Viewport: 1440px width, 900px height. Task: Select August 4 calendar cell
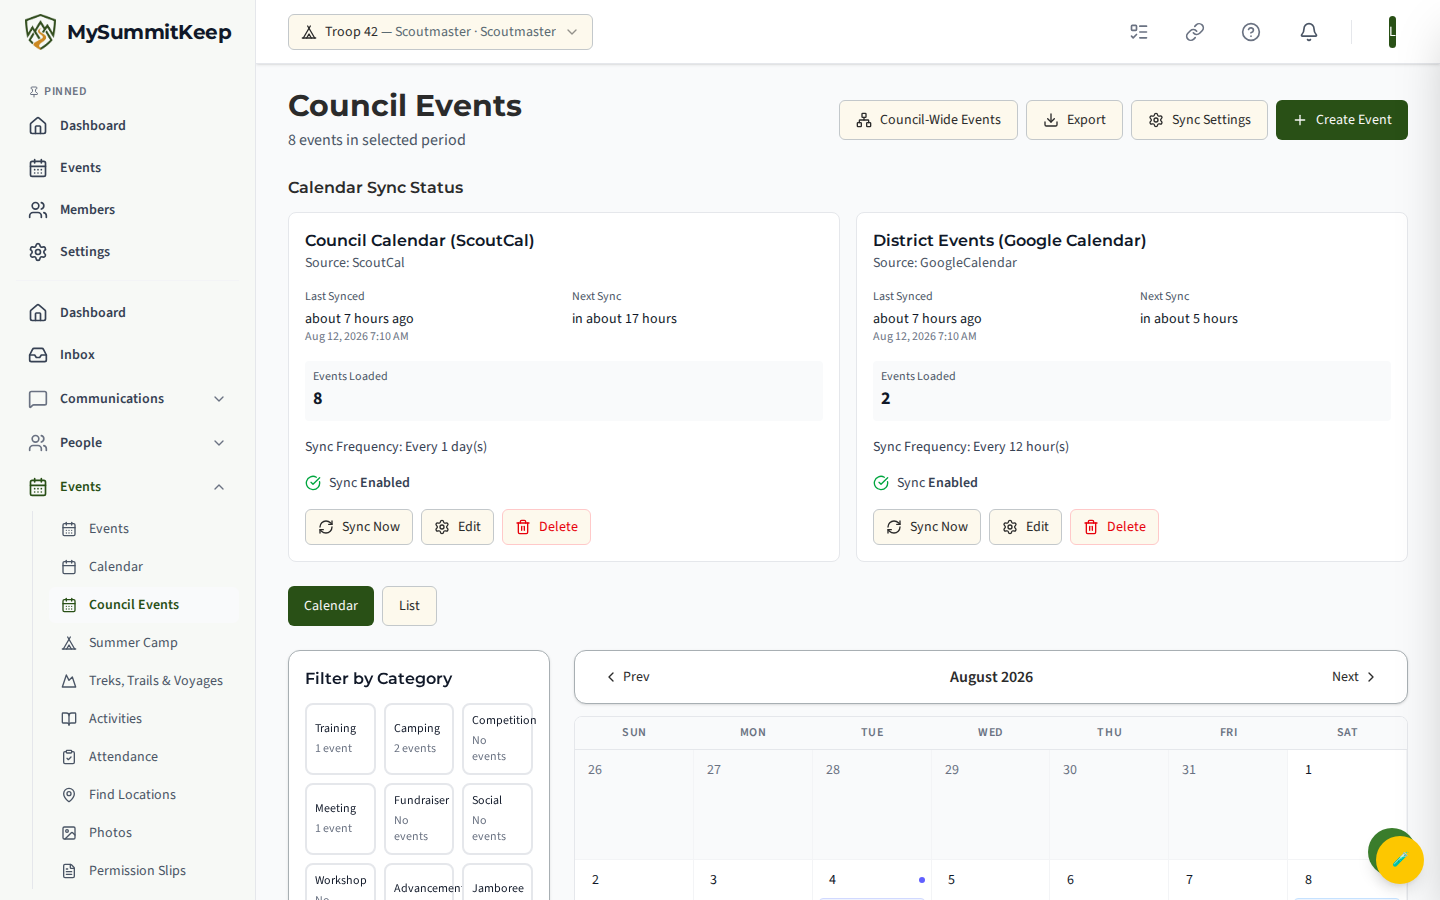tap(872, 881)
